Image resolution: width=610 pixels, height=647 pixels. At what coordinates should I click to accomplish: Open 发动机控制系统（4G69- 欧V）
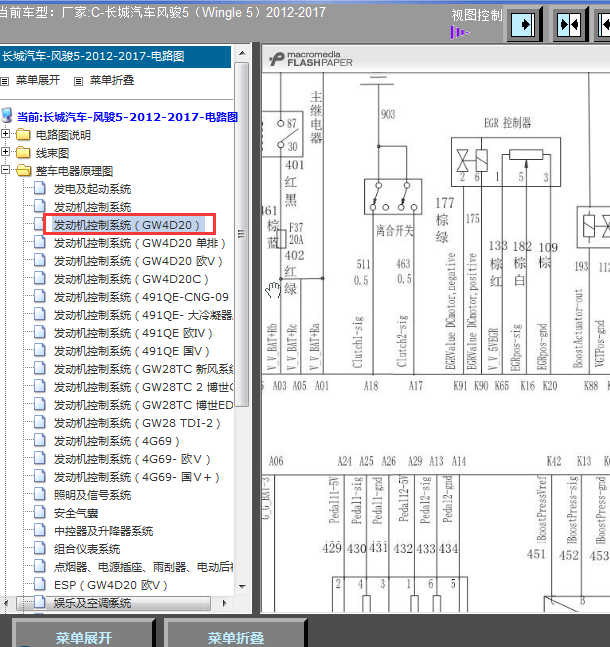[x=132, y=459]
